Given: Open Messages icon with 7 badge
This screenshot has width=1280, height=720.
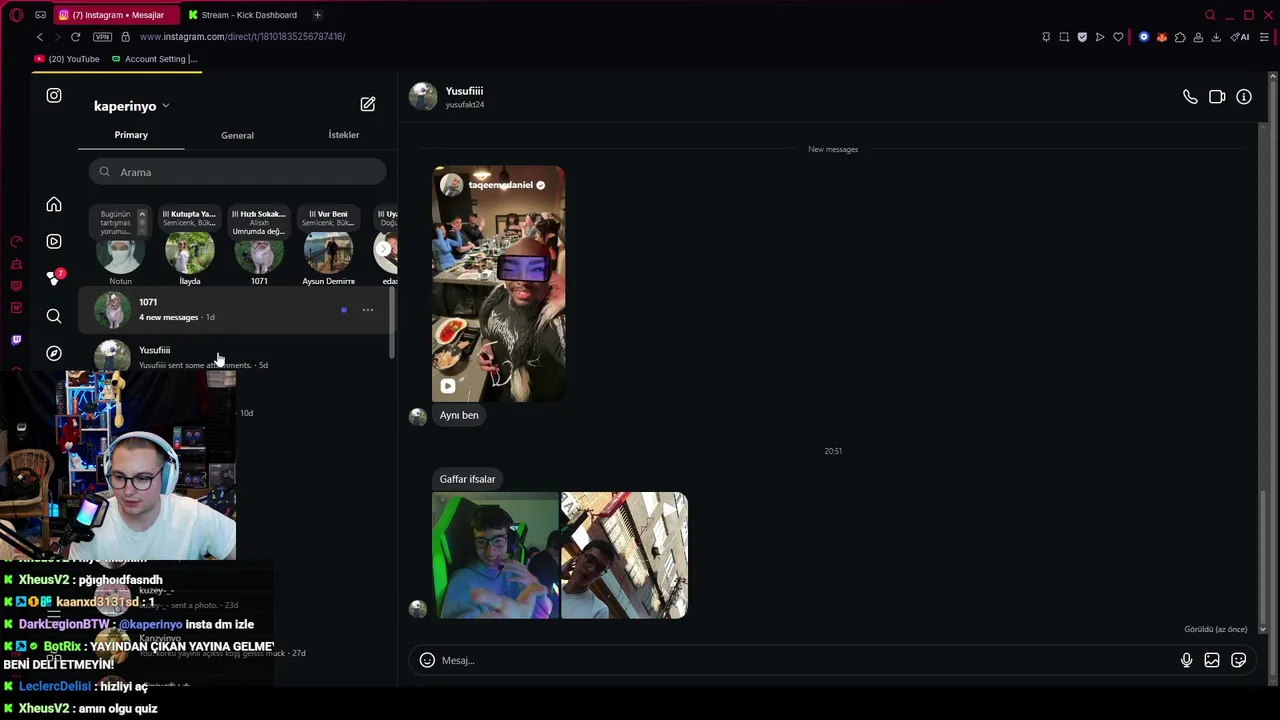Looking at the screenshot, I should [55, 278].
